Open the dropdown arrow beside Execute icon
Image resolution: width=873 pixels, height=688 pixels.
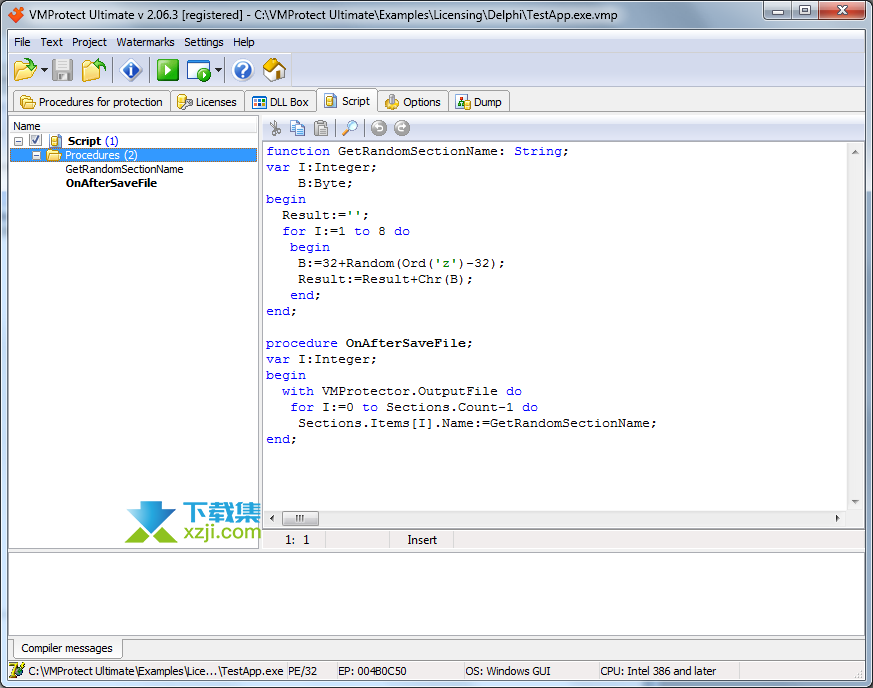tap(218, 70)
